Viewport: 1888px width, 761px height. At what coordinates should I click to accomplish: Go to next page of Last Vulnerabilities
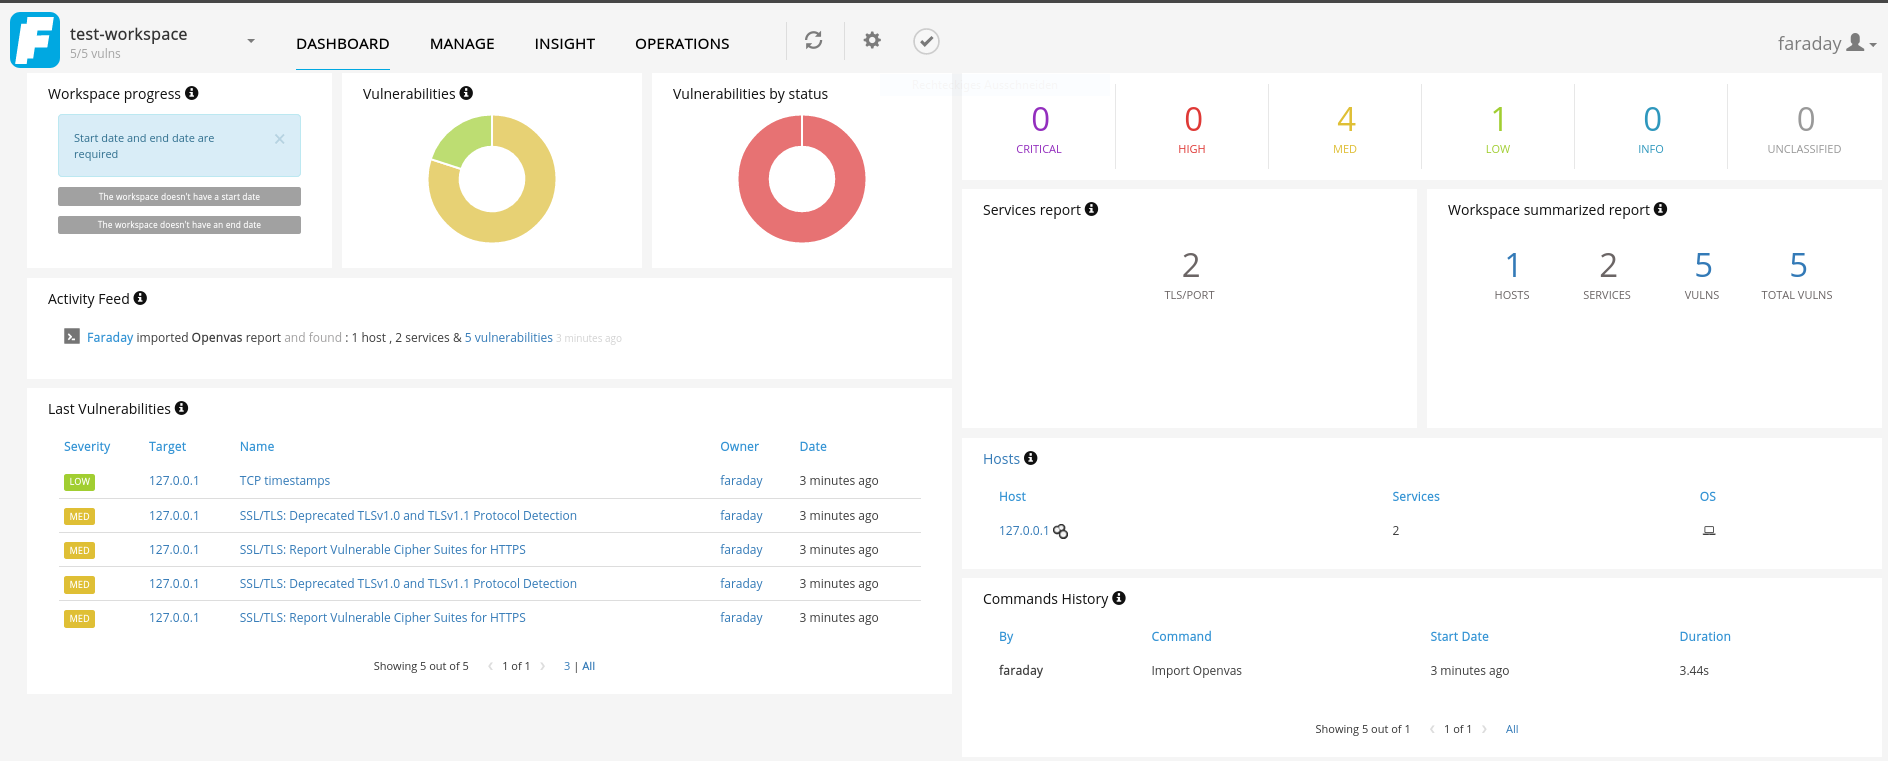point(543,666)
